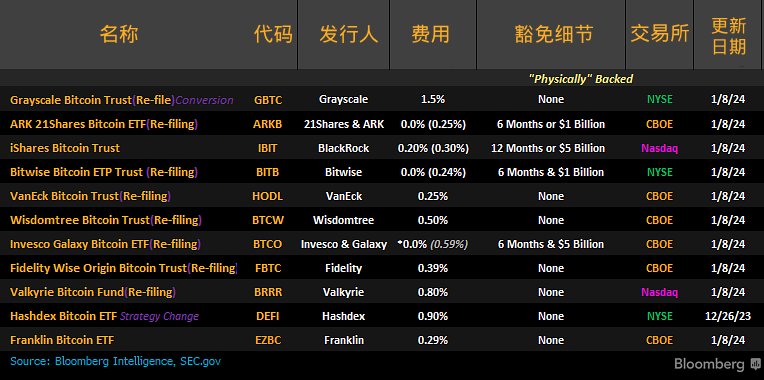Click the 发行人 column header

[349, 35]
